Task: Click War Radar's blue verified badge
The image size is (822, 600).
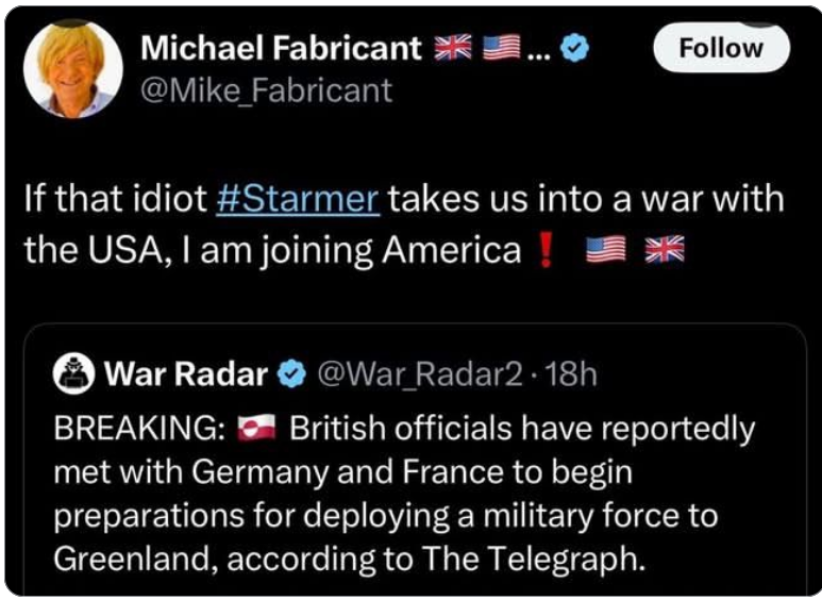Action: [x=291, y=375]
